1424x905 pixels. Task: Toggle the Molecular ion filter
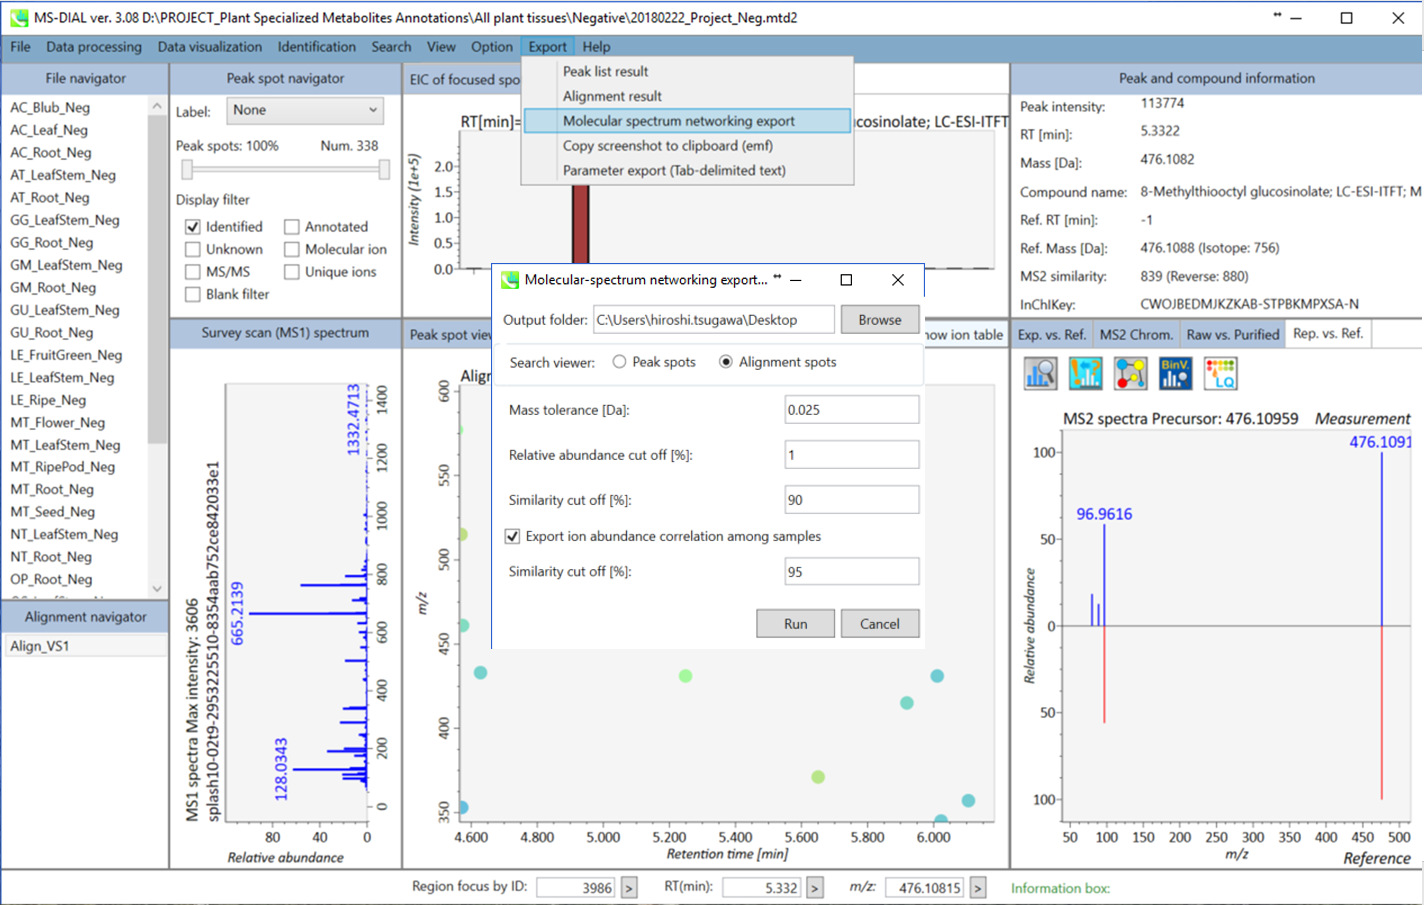(292, 249)
